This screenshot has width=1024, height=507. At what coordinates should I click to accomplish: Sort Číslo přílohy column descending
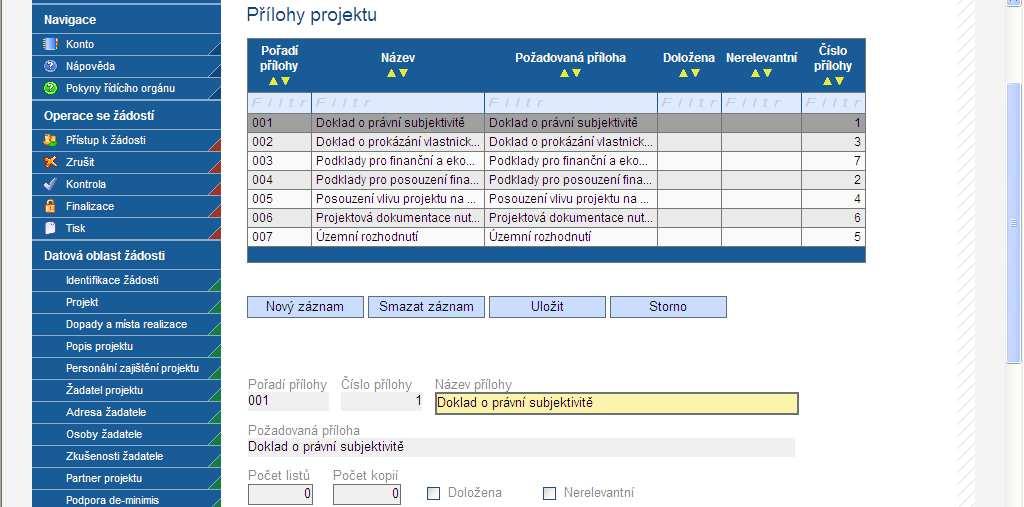coord(839,81)
